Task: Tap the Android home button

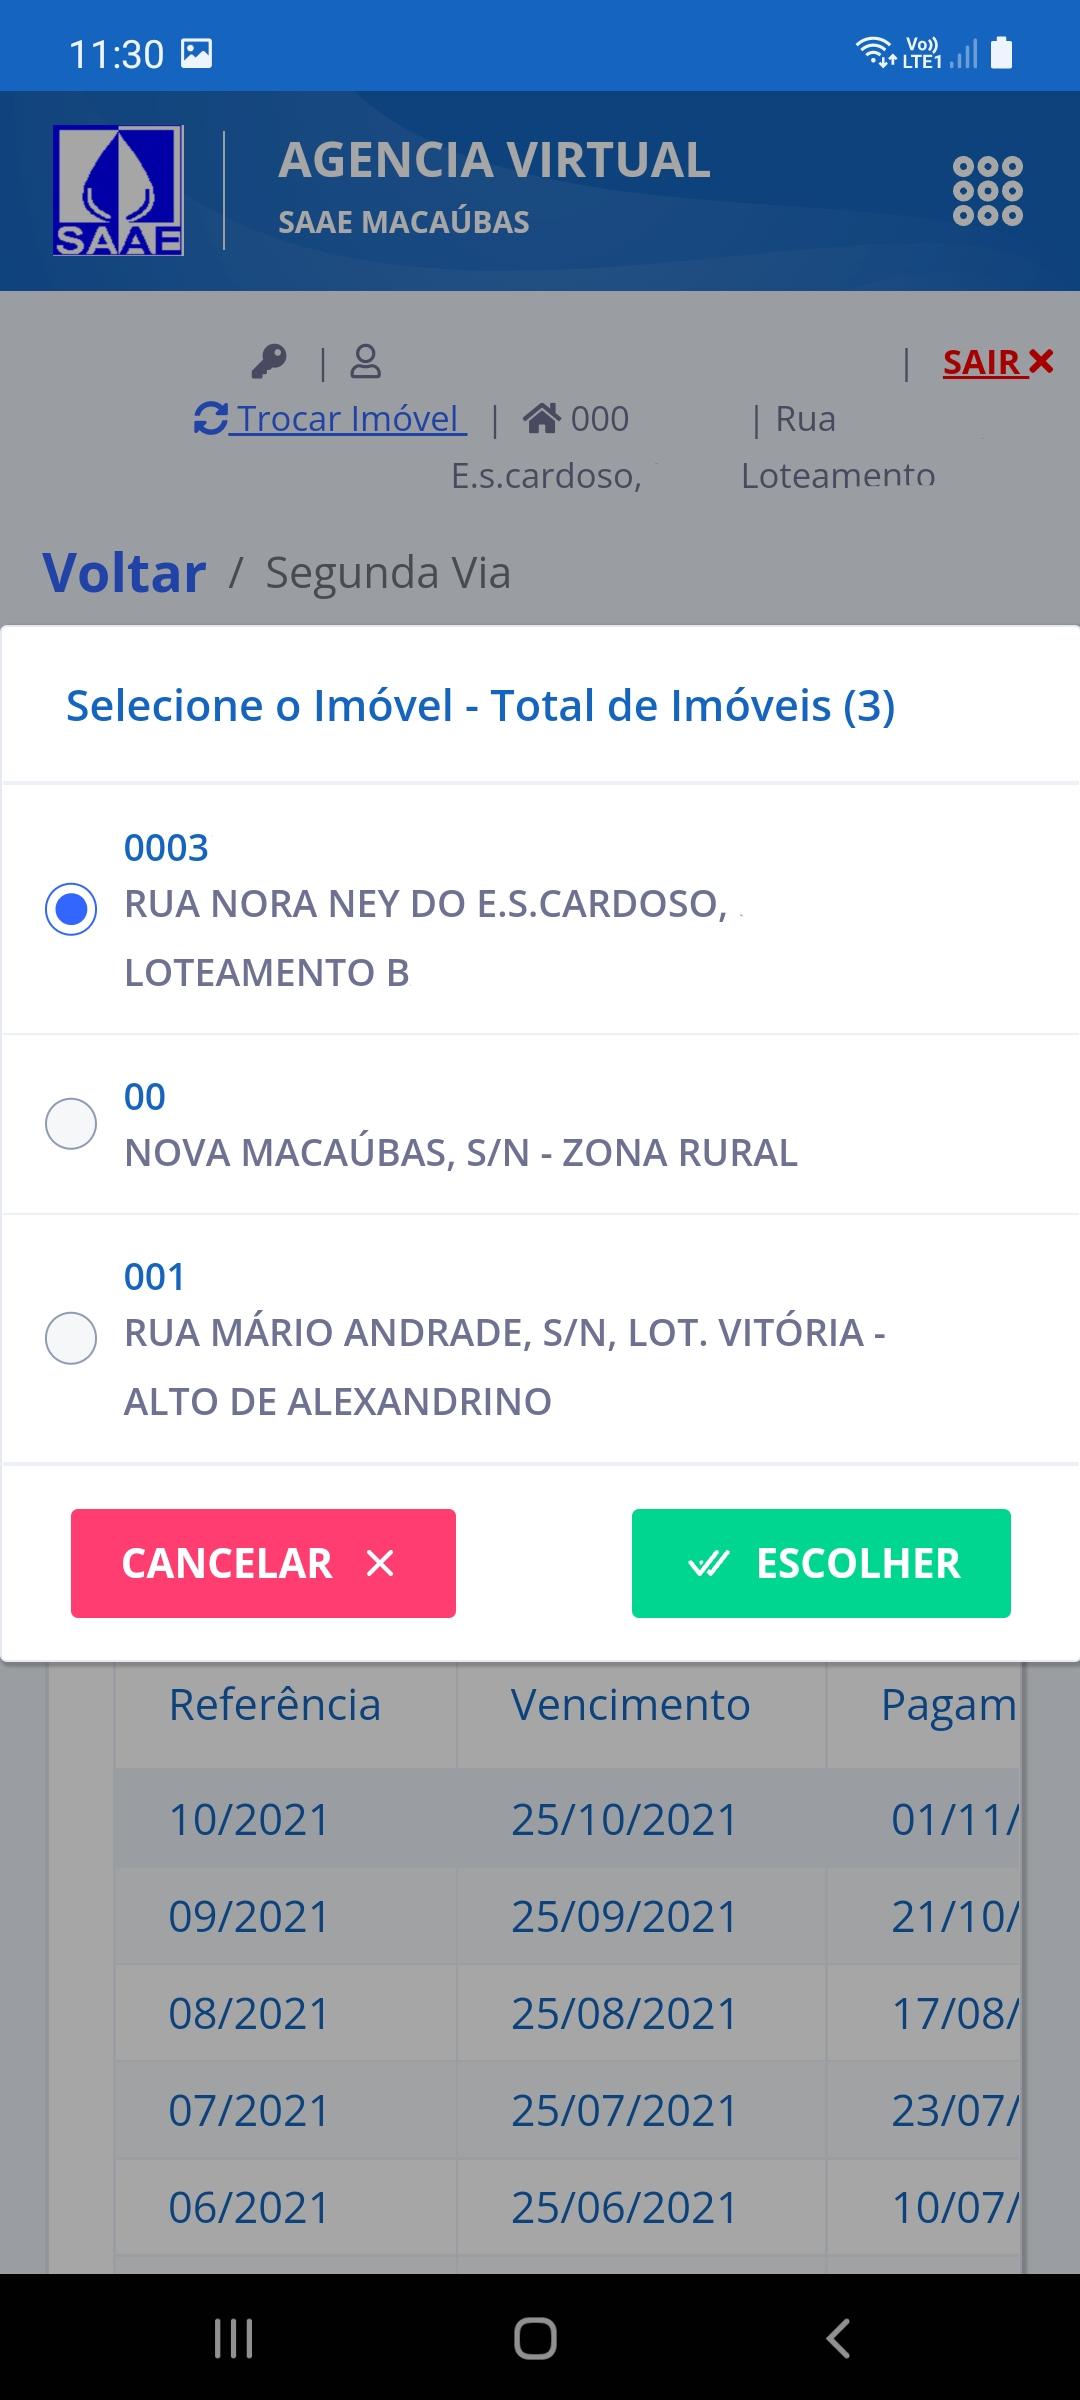Action: point(536,2338)
